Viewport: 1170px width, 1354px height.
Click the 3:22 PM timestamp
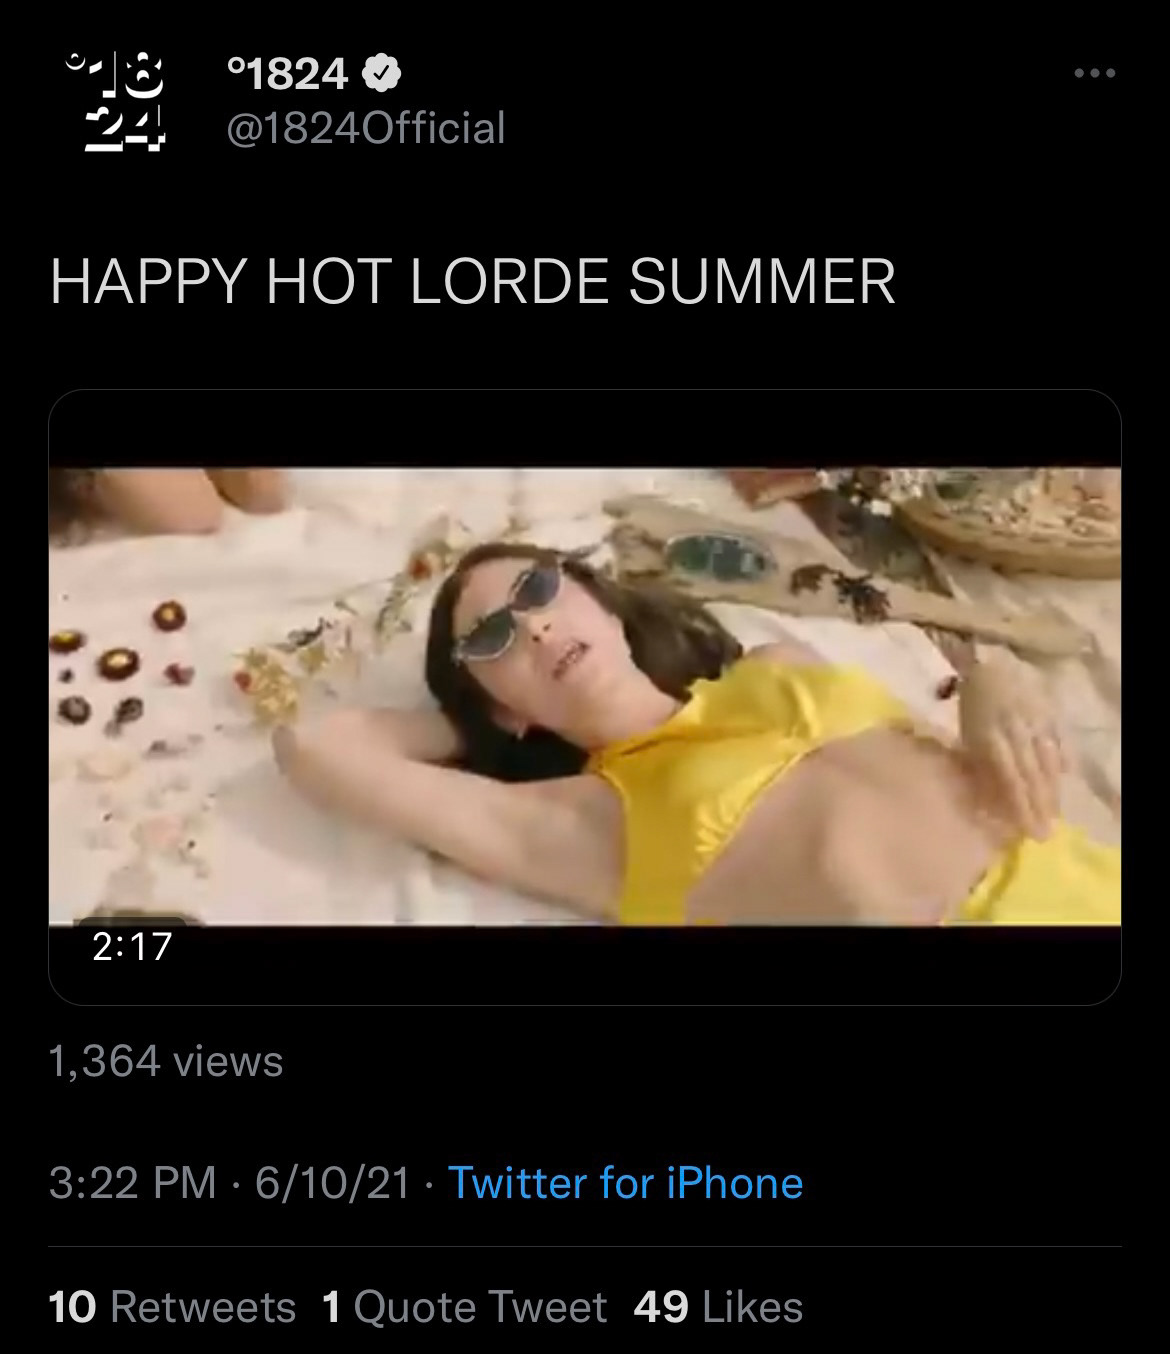[132, 1183]
